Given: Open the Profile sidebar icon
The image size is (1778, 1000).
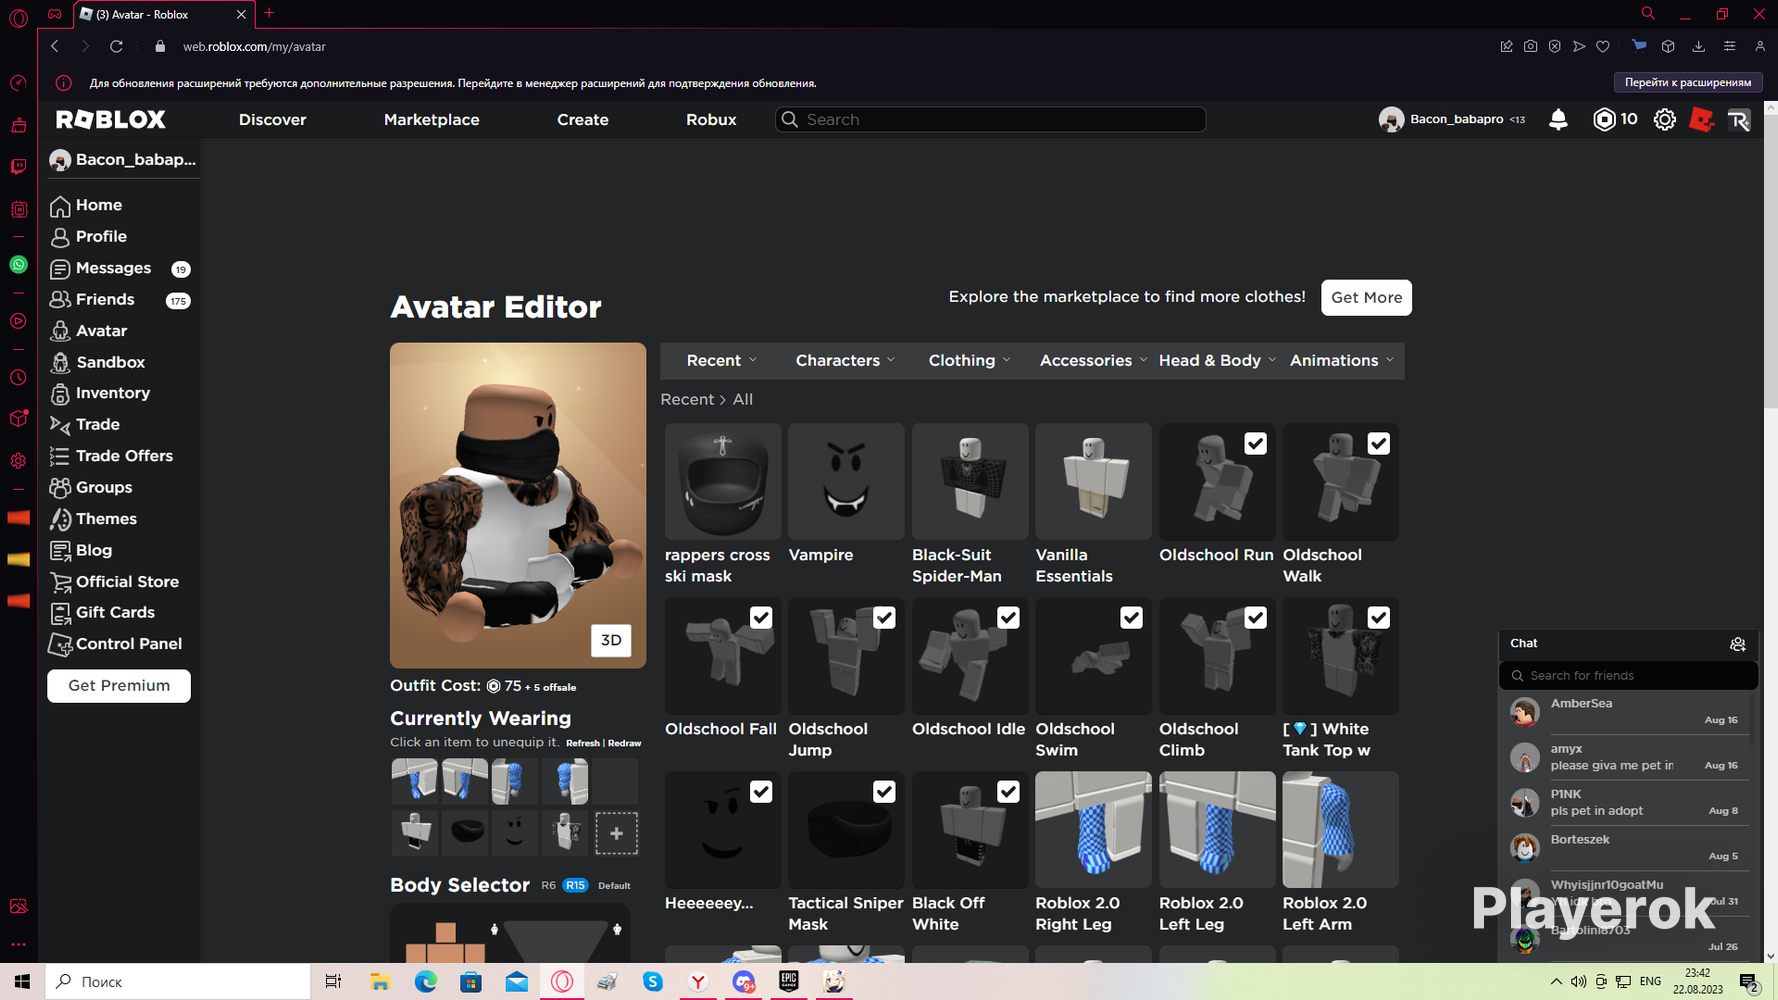Looking at the screenshot, I should 60,237.
